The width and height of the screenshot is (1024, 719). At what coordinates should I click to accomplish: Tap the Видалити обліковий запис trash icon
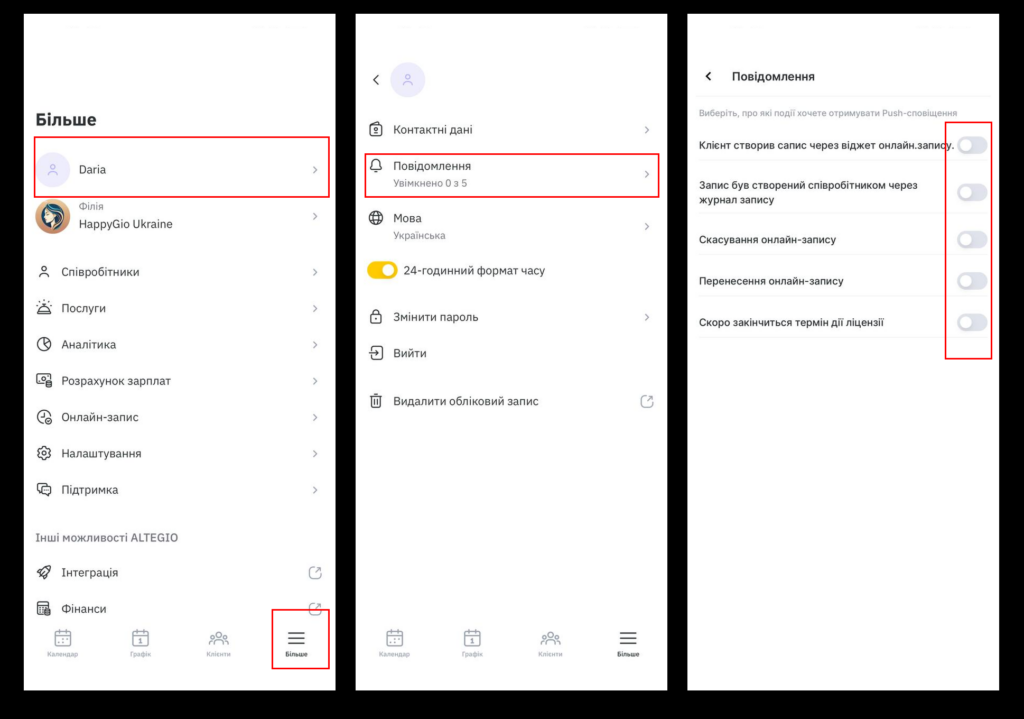(x=376, y=401)
